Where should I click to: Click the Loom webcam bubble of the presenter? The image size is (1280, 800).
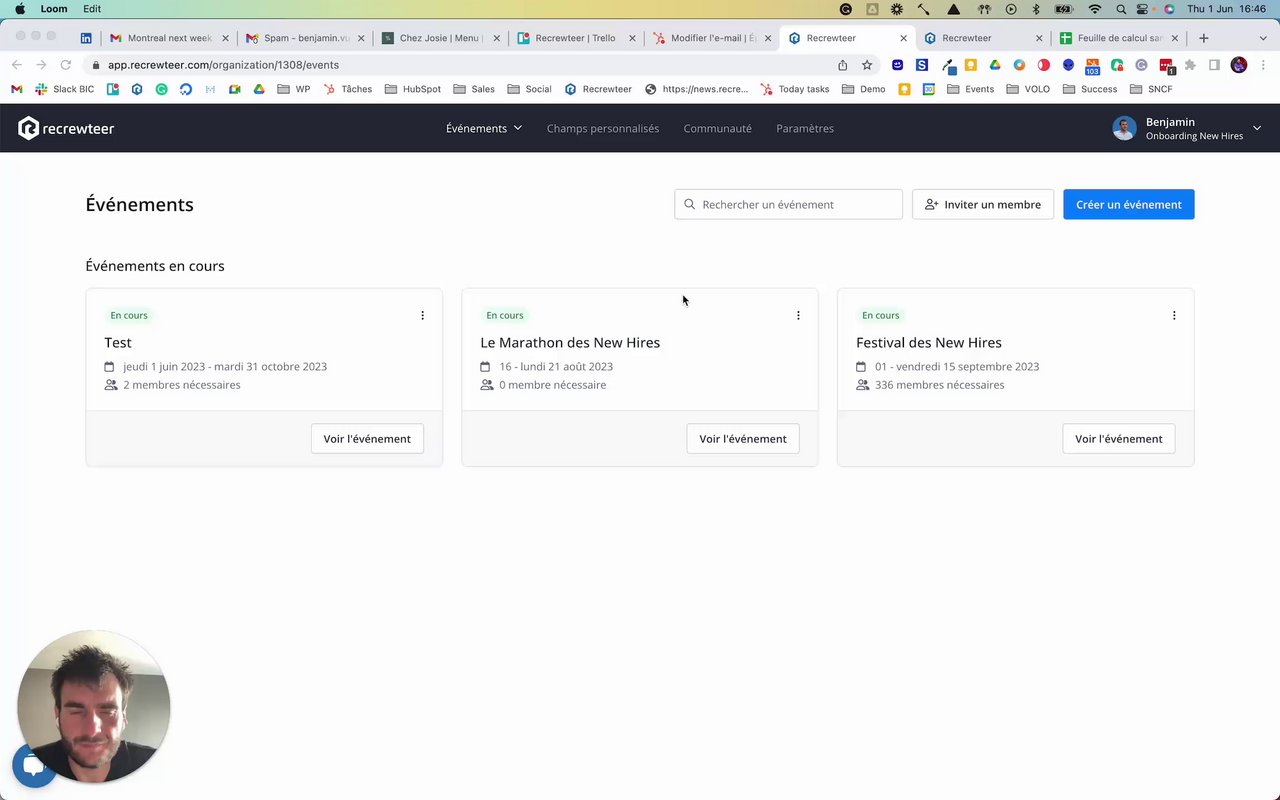click(x=93, y=706)
